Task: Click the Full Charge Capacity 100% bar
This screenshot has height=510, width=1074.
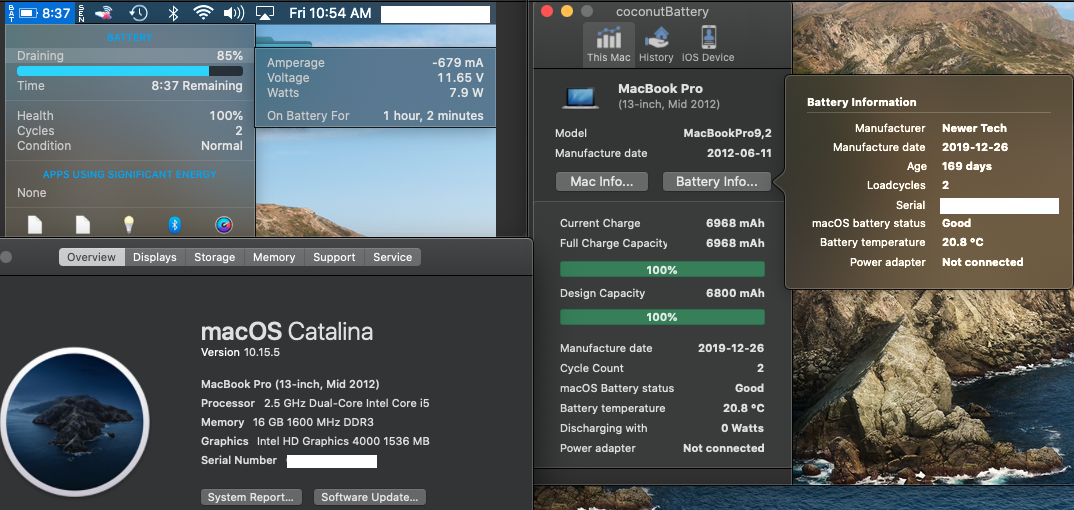Action: click(x=662, y=270)
